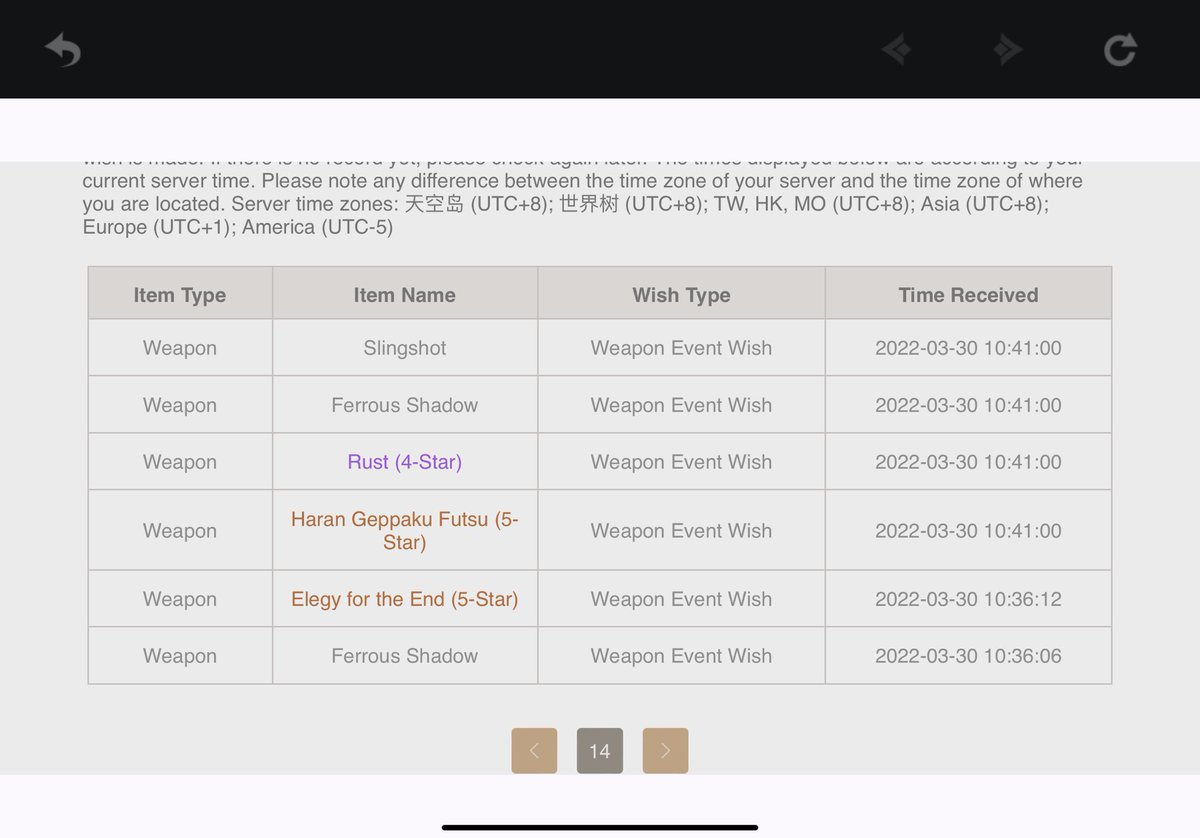Go to next wish history page
Image resolution: width=1200 pixels, height=838 pixels.
[665, 751]
